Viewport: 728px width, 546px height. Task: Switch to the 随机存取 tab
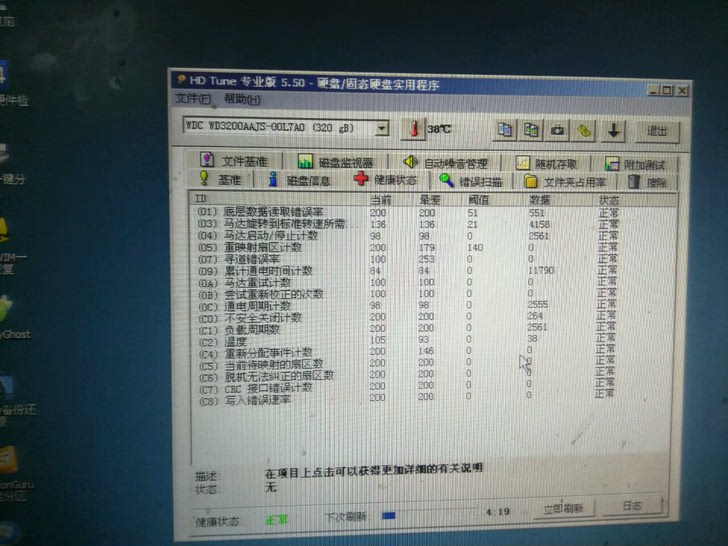(x=547, y=163)
